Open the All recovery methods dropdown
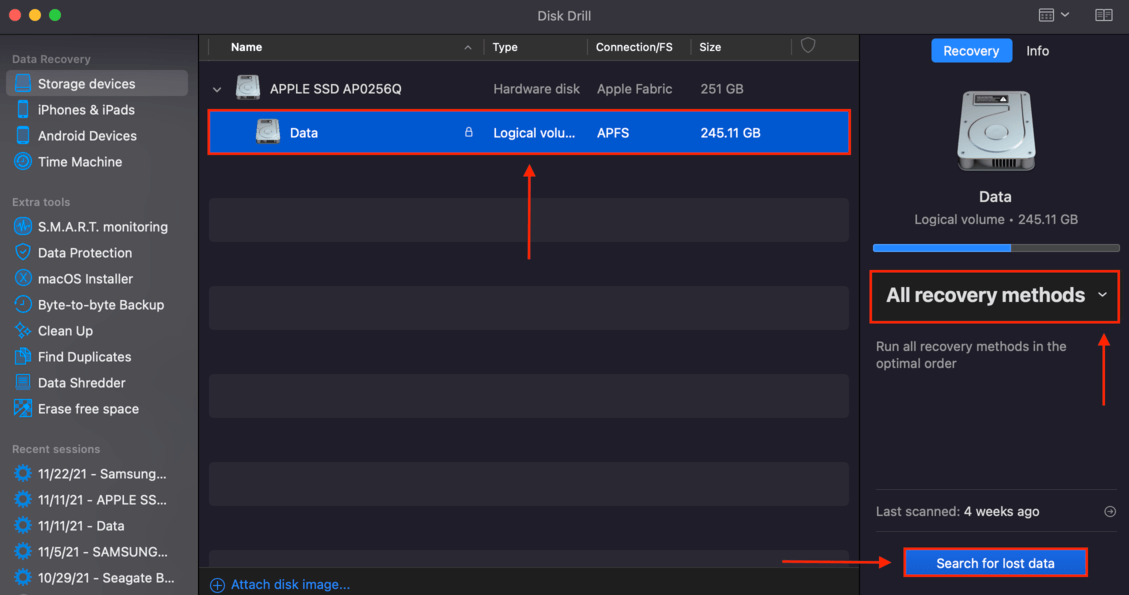This screenshot has height=595, width=1129. click(994, 295)
